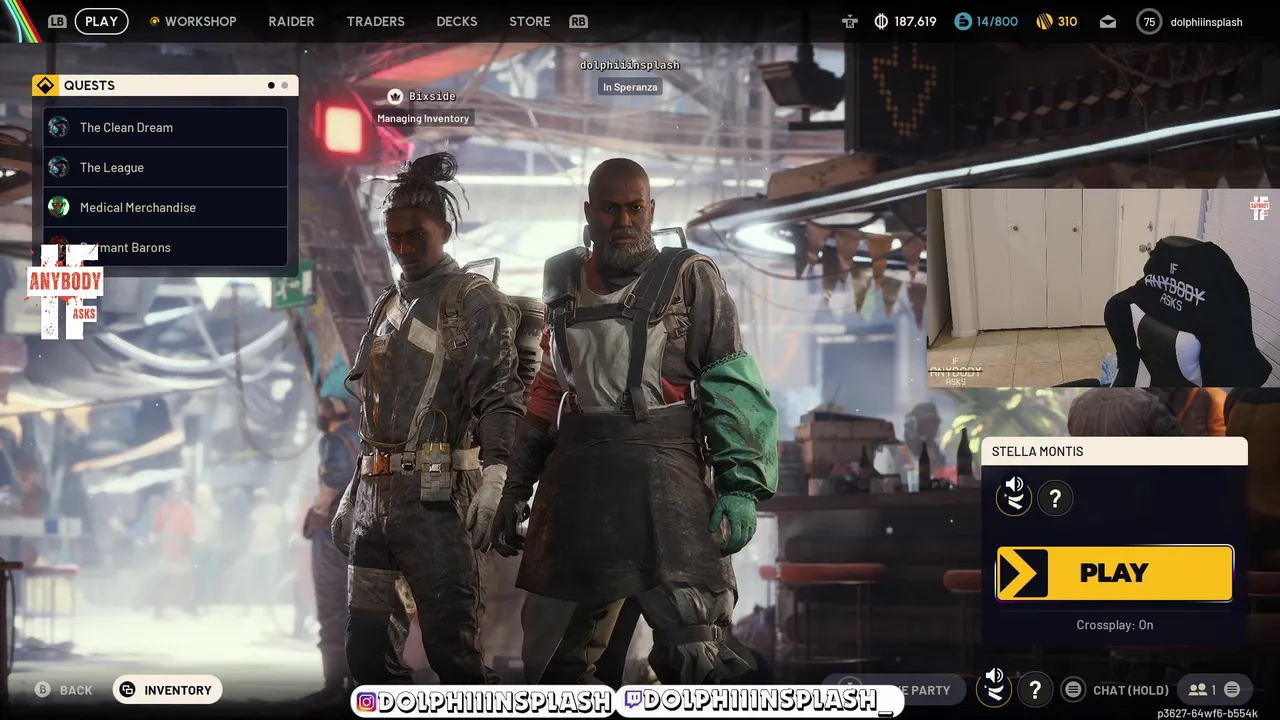Viewport: 1280px width, 720px height.
Task: Click The League quest giver portrait
Action: 59,167
